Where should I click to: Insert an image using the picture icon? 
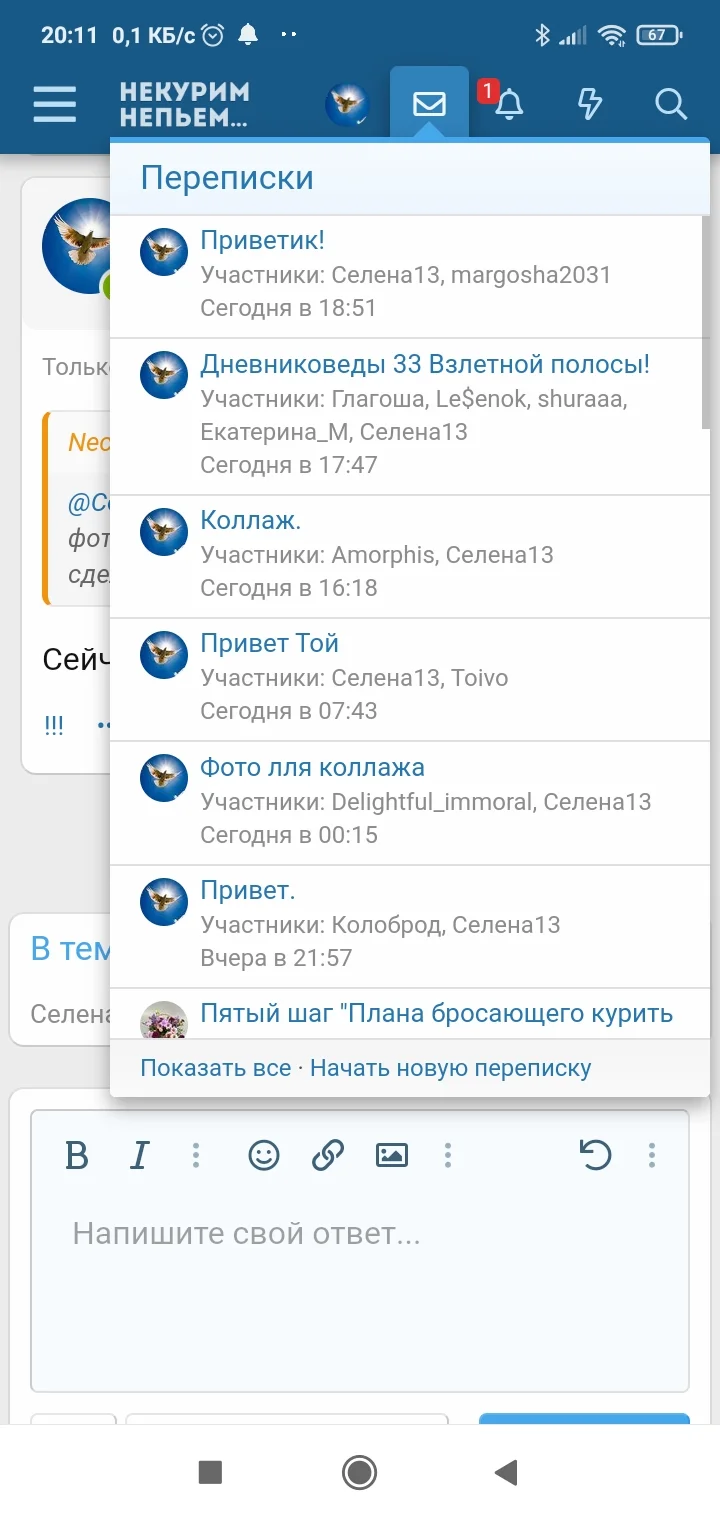pos(391,1156)
